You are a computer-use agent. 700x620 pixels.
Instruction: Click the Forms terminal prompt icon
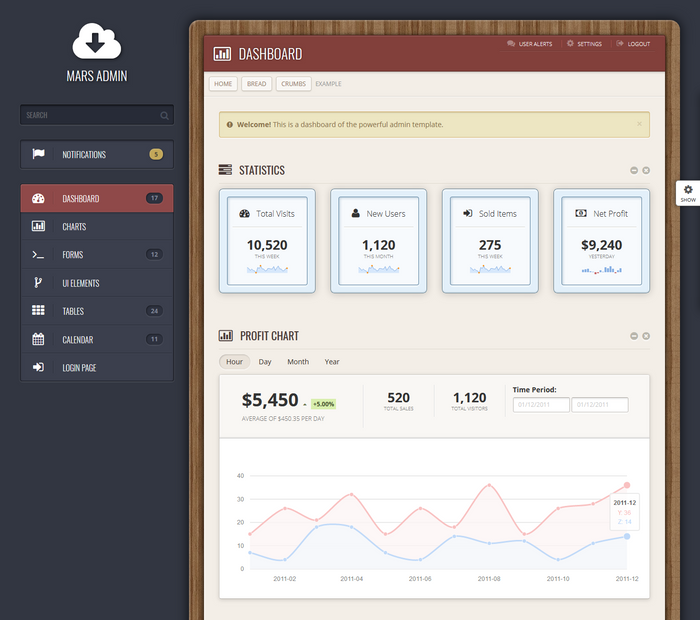(38, 254)
